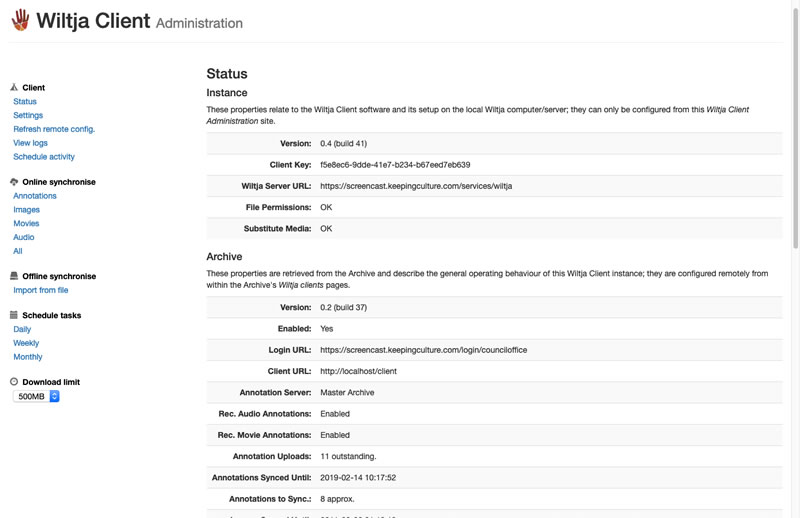Viewport: 800px width, 518px height.
Task: Open the Daily schedule tasks link
Action: [x=22, y=329]
